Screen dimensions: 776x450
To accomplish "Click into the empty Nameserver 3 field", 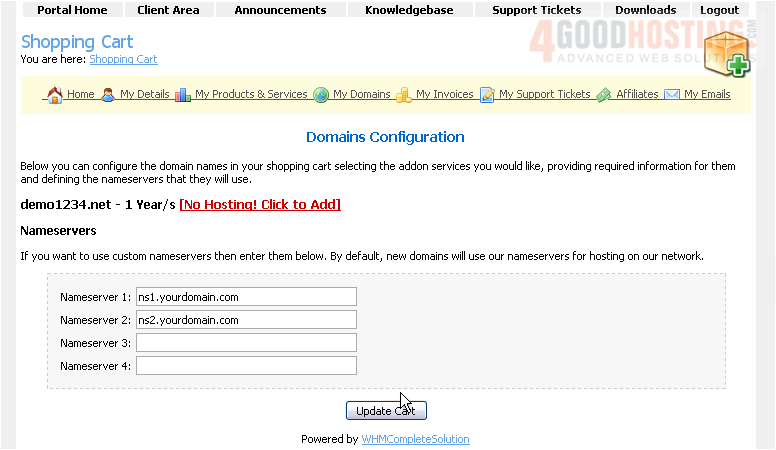I will pos(246,343).
